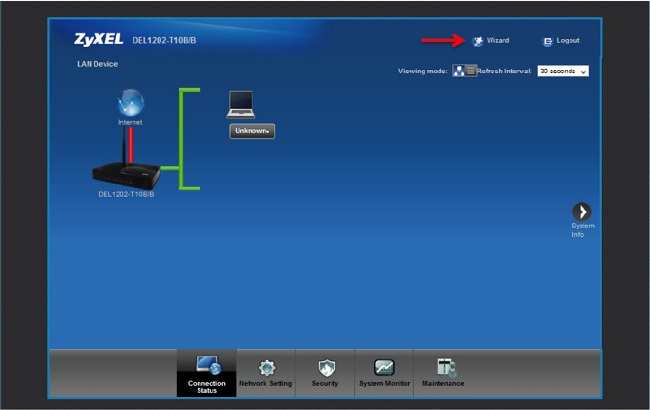Click the DEL1202-T10B/B header model text
650x410 pixels.
tap(164, 40)
